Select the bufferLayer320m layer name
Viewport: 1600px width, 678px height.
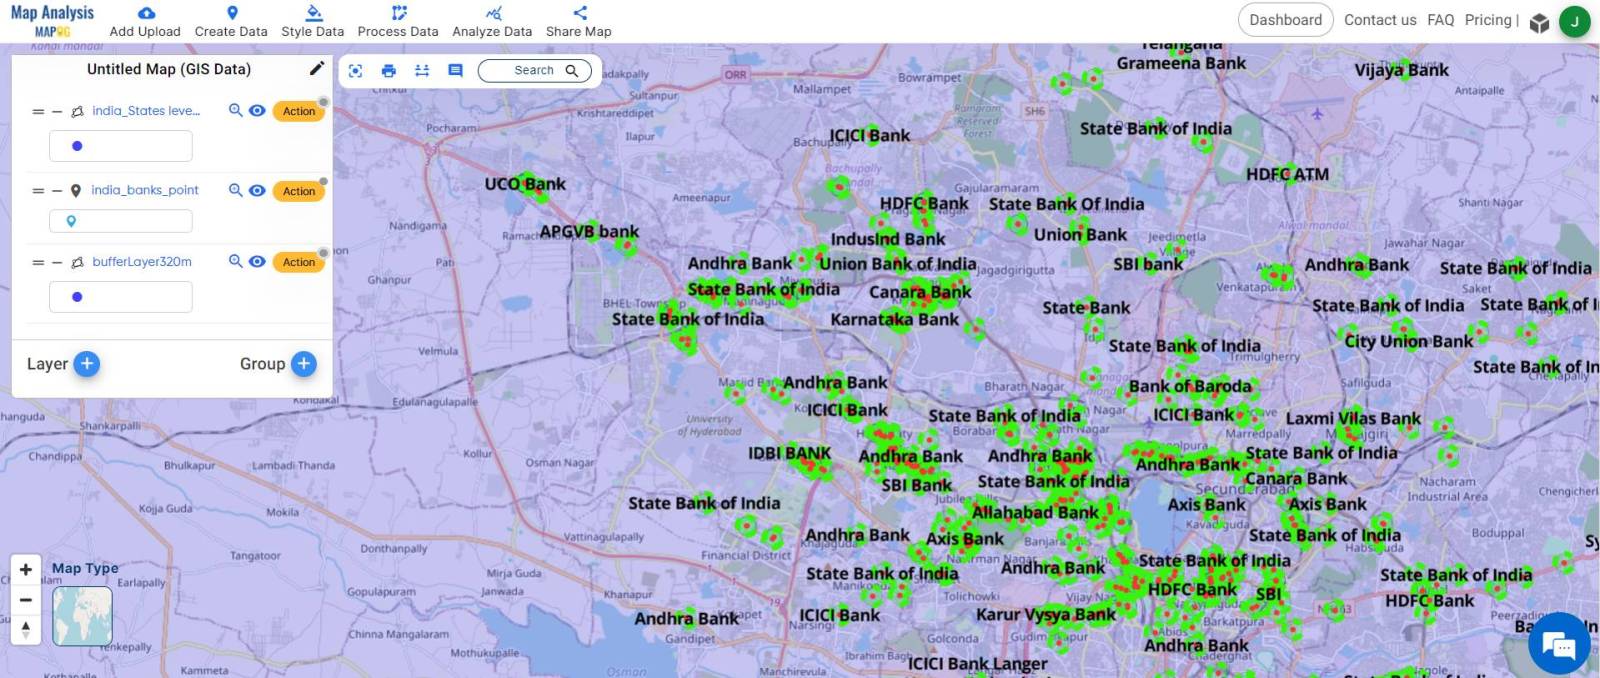point(142,262)
